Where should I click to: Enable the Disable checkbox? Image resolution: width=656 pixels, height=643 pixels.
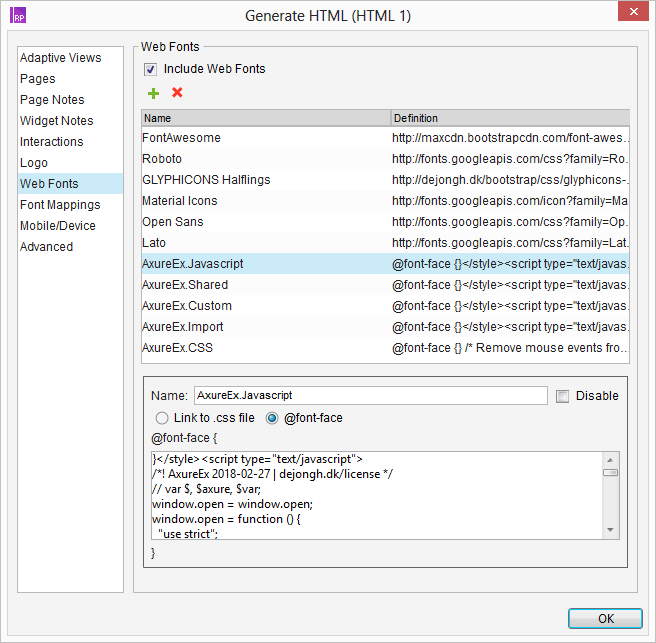click(x=562, y=396)
